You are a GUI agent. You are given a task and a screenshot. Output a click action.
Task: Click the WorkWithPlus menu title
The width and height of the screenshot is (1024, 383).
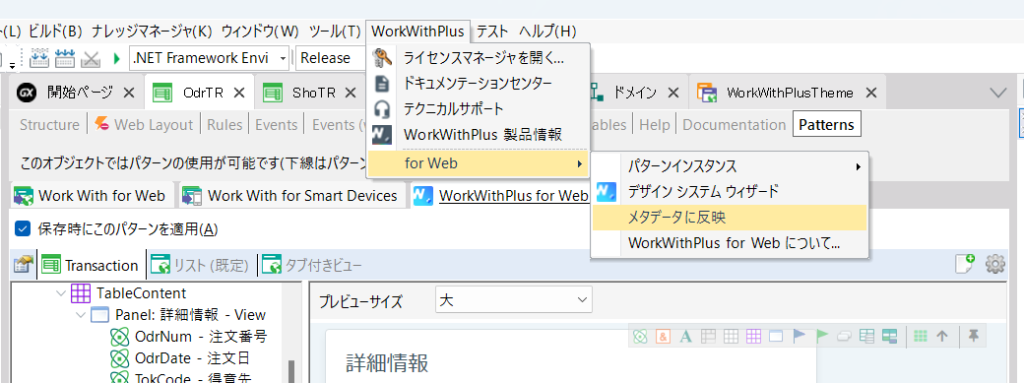(418, 31)
